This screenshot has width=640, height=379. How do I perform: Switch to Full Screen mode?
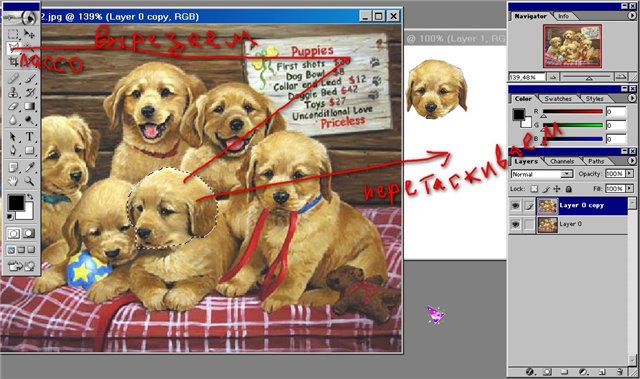[31, 250]
